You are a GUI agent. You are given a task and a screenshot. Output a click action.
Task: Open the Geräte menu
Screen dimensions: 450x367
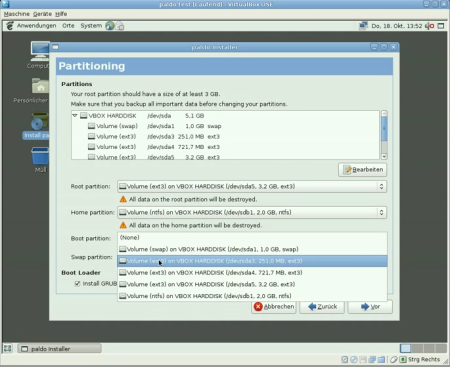coord(42,14)
